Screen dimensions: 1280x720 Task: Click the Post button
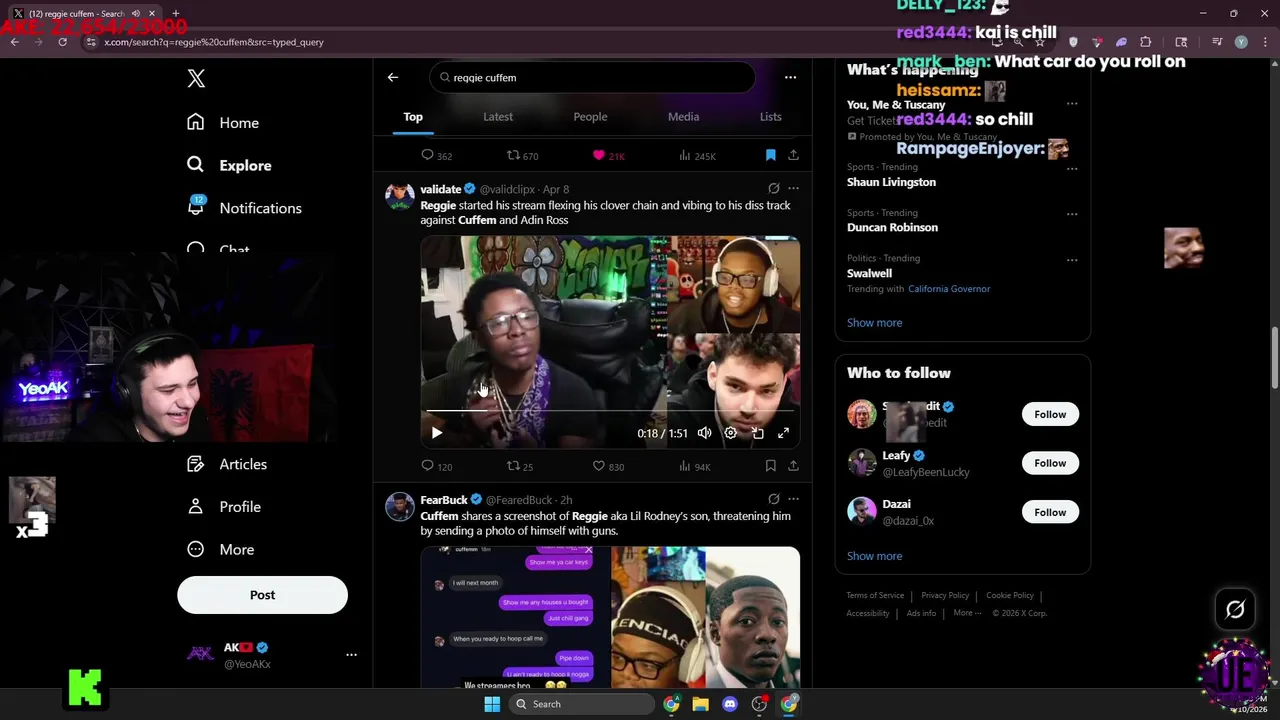point(262,595)
